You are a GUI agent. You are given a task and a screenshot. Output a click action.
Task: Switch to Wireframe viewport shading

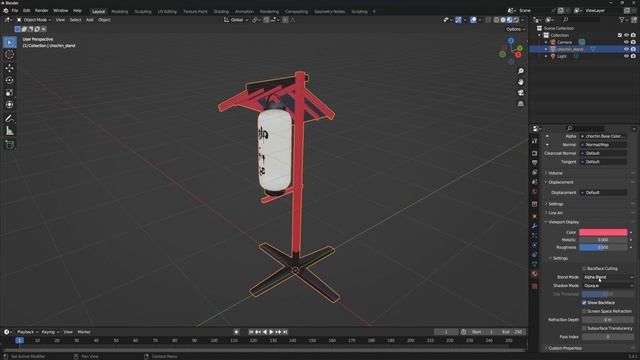pyautogui.click(x=497, y=20)
